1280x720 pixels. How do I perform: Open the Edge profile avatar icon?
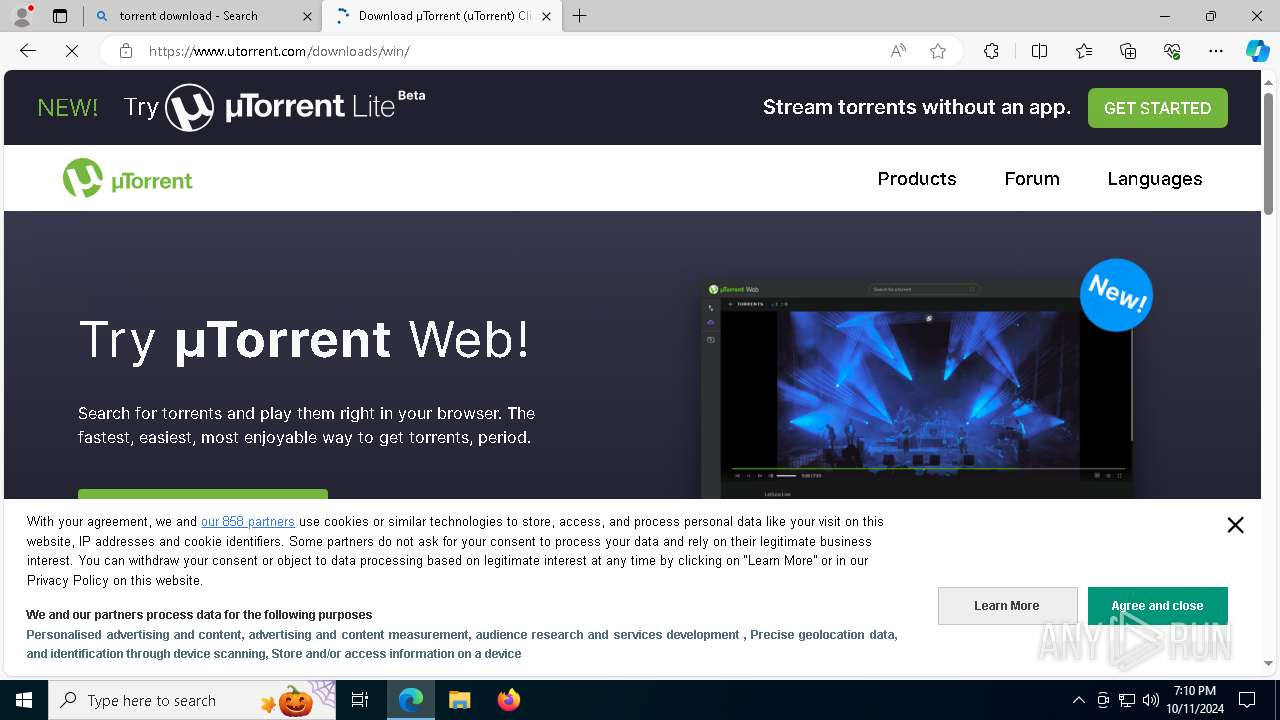coord(22,15)
